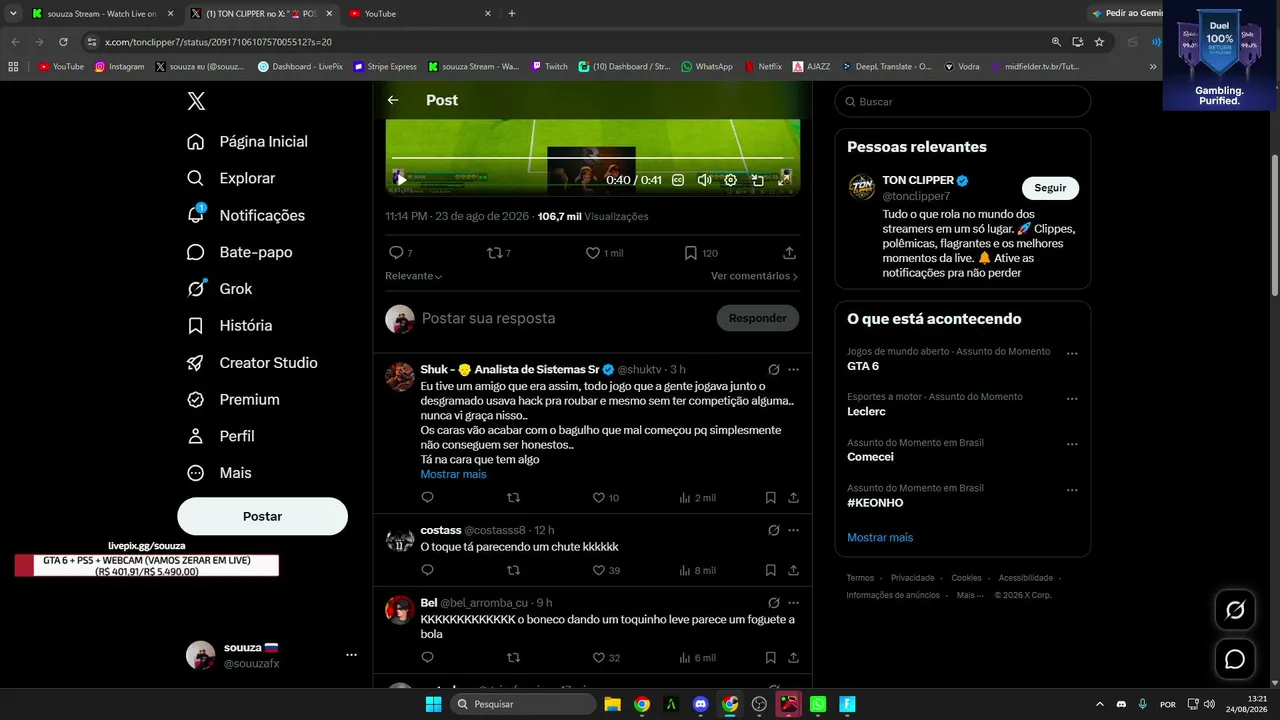Open the Explorar page
The width and height of the screenshot is (1280, 720).
pos(231,178)
